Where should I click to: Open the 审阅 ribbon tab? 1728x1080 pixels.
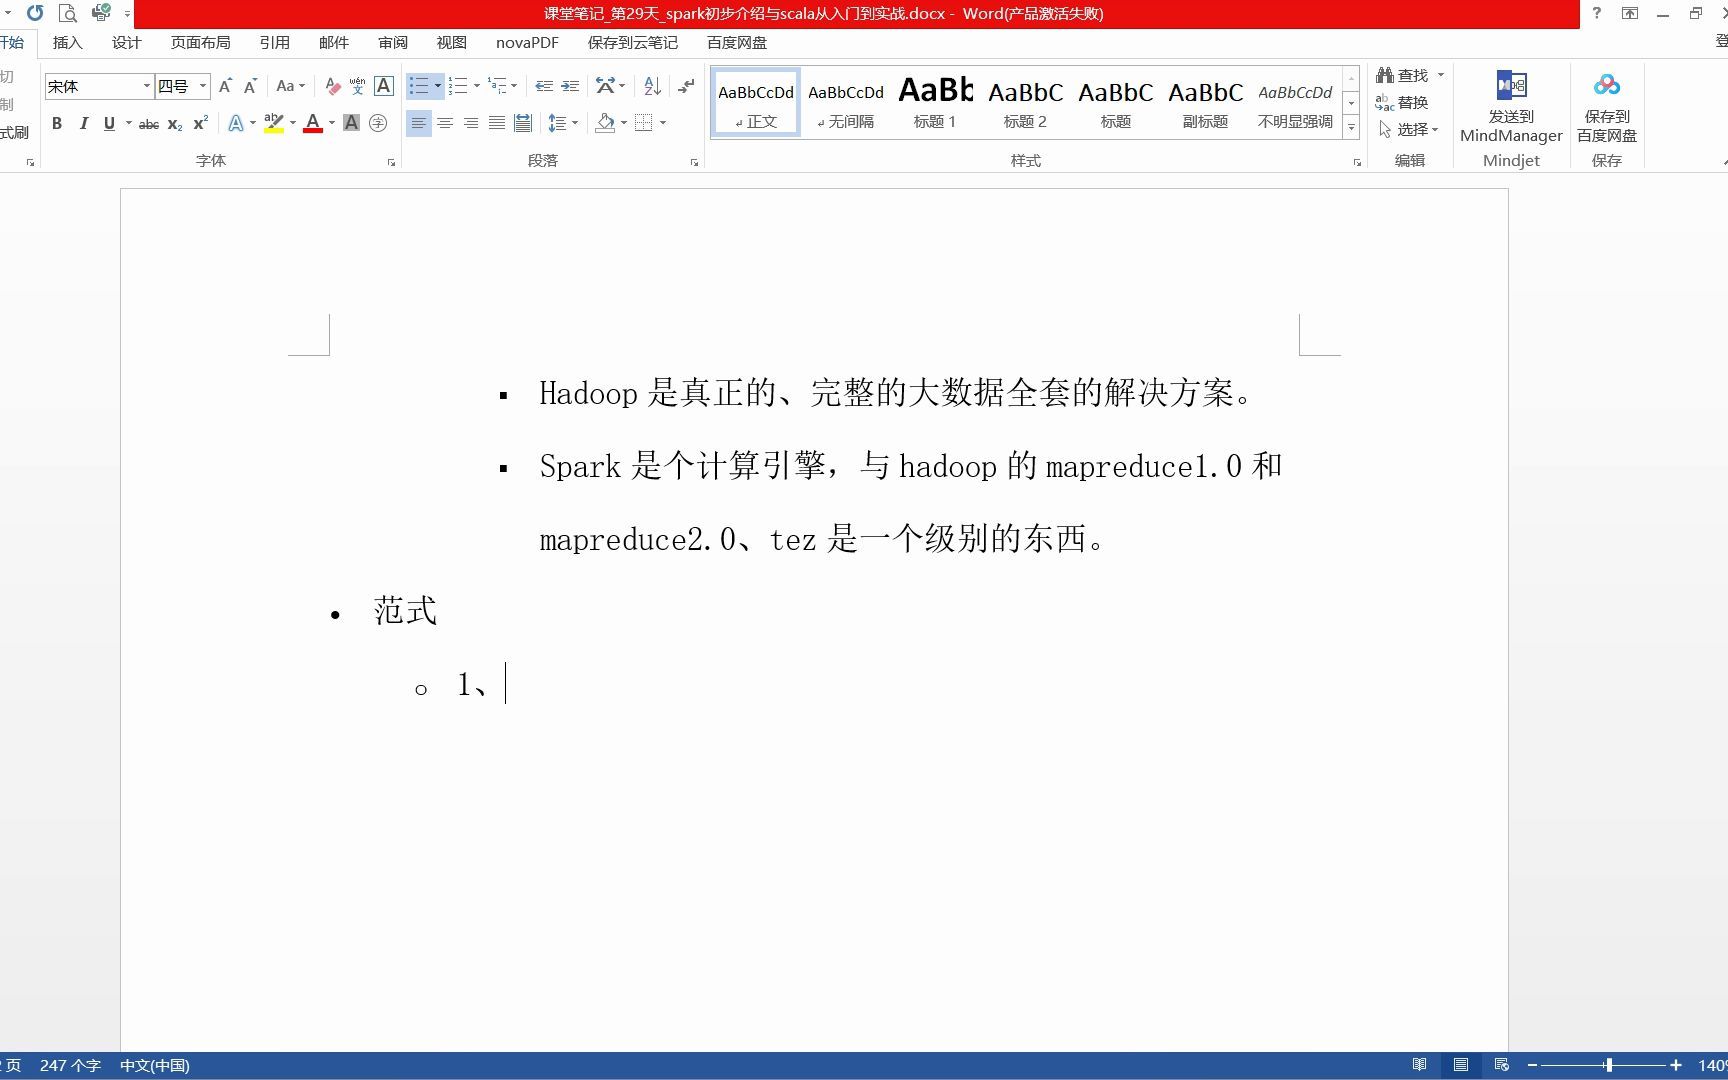pos(393,42)
